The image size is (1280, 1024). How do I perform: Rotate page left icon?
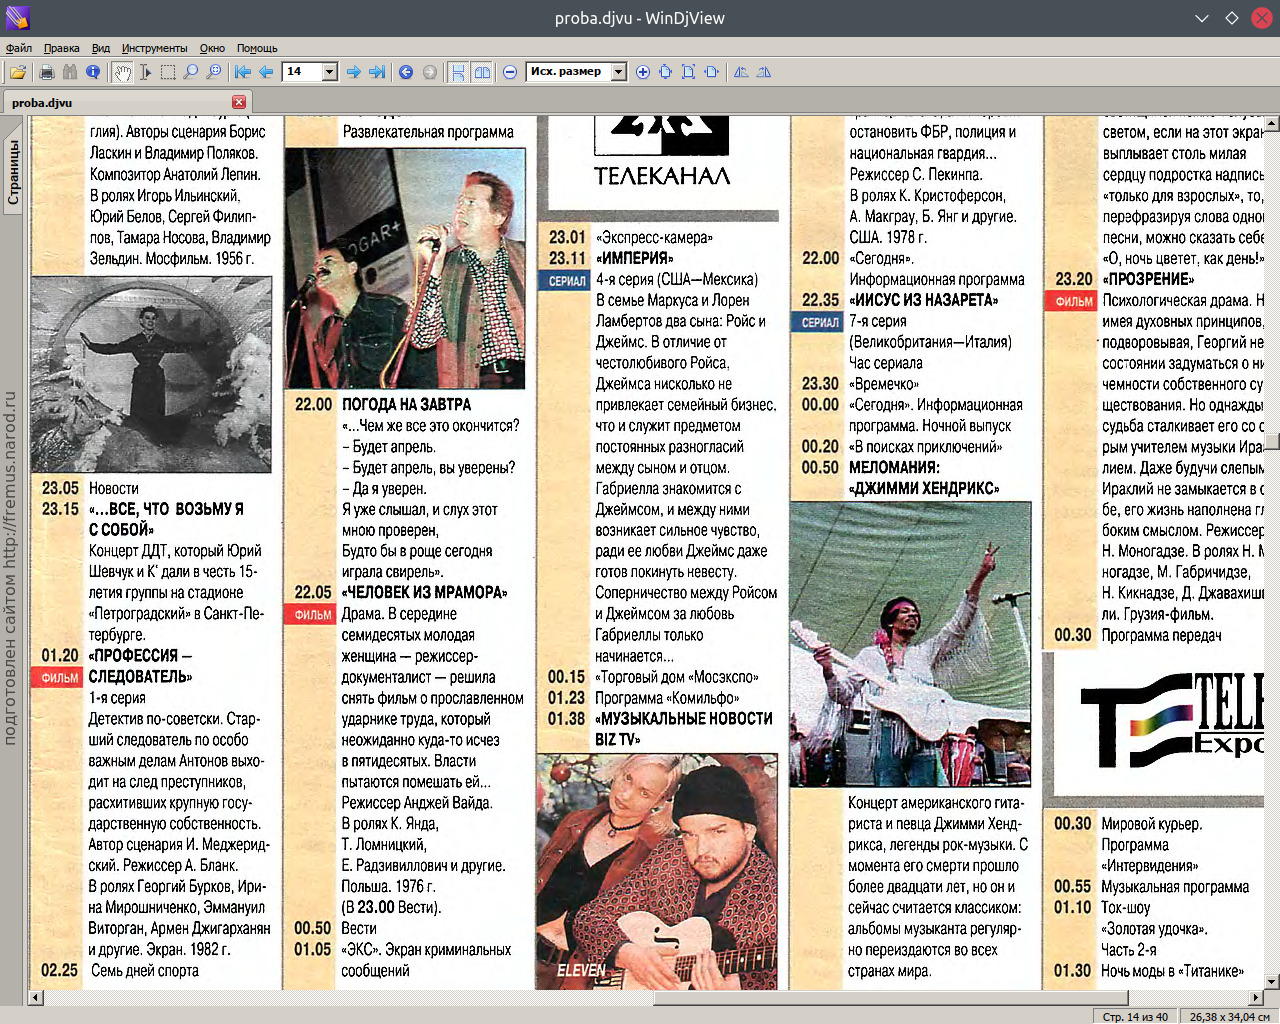click(741, 72)
